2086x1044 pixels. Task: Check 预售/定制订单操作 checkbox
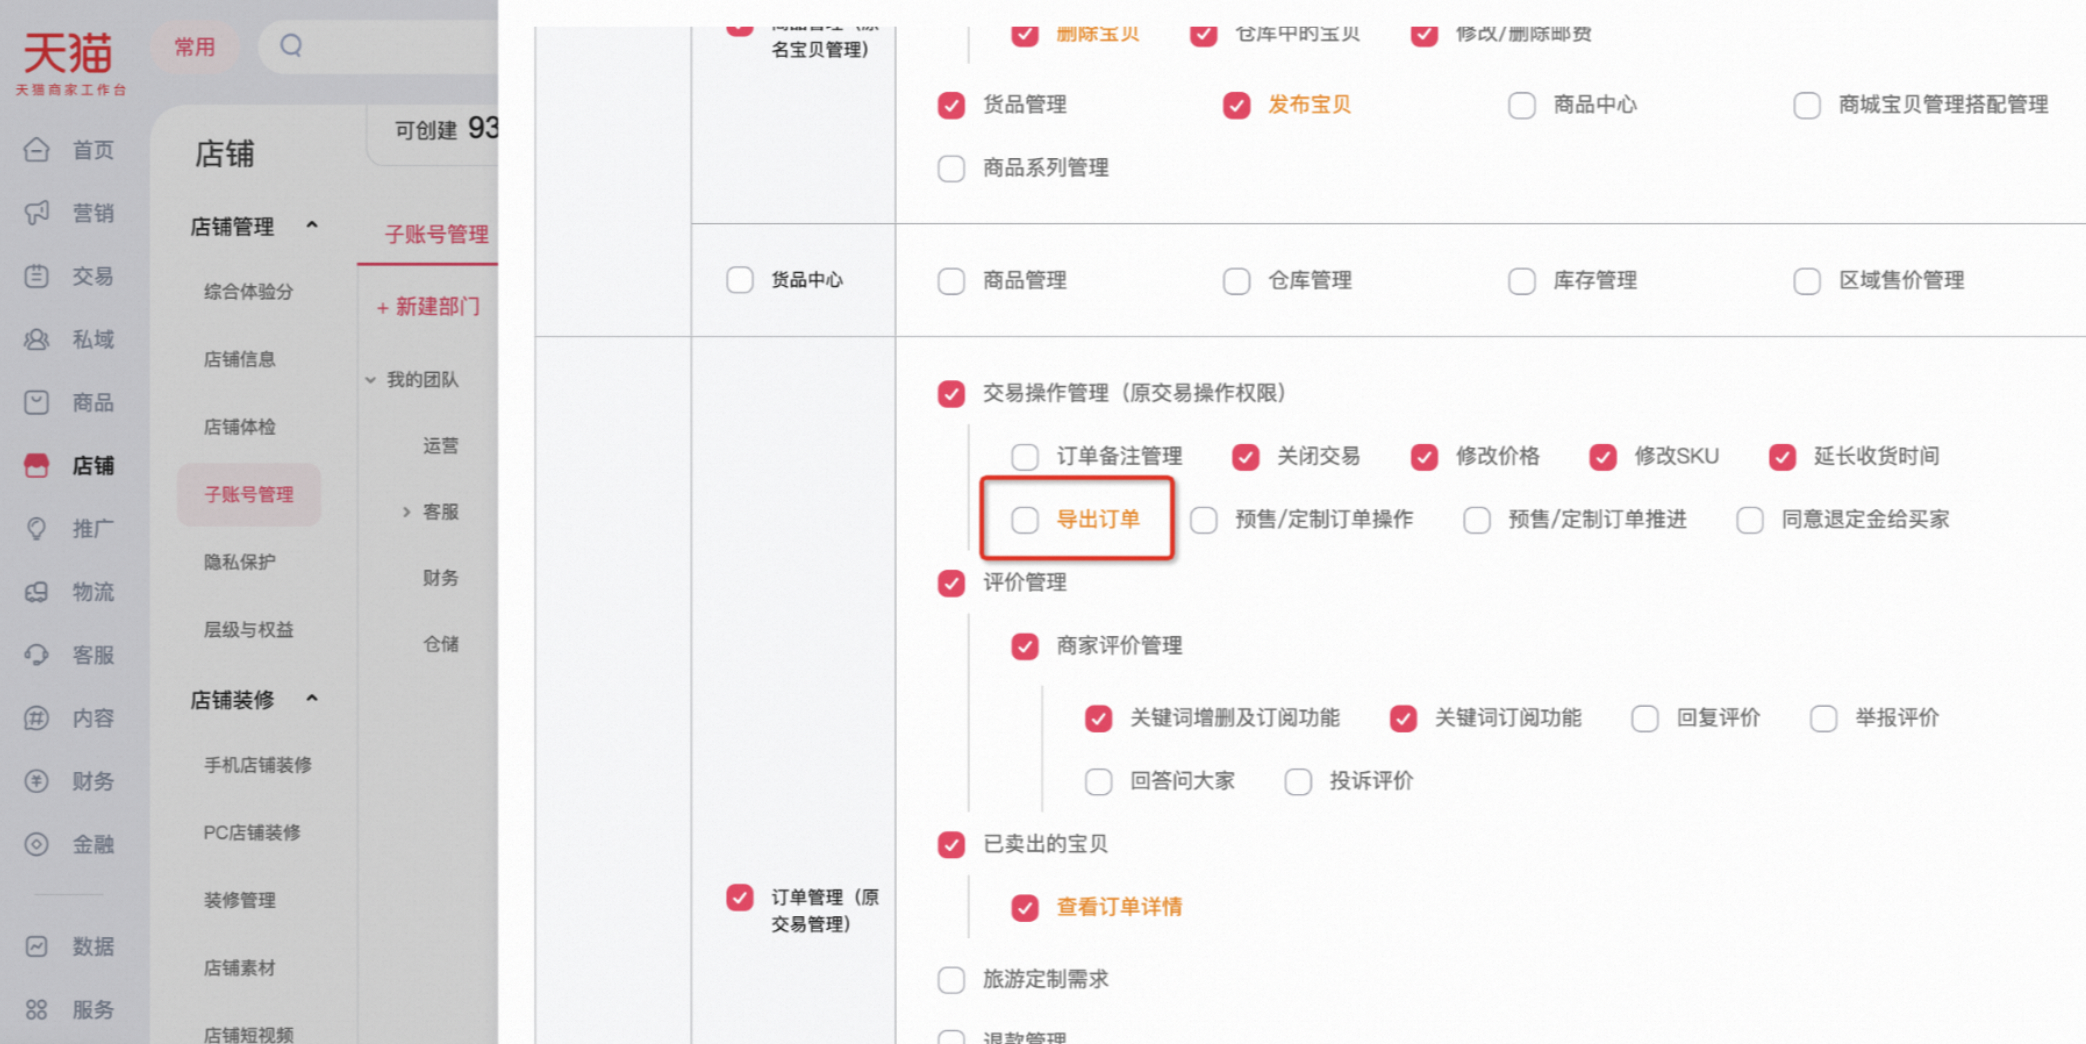click(1204, 520)
